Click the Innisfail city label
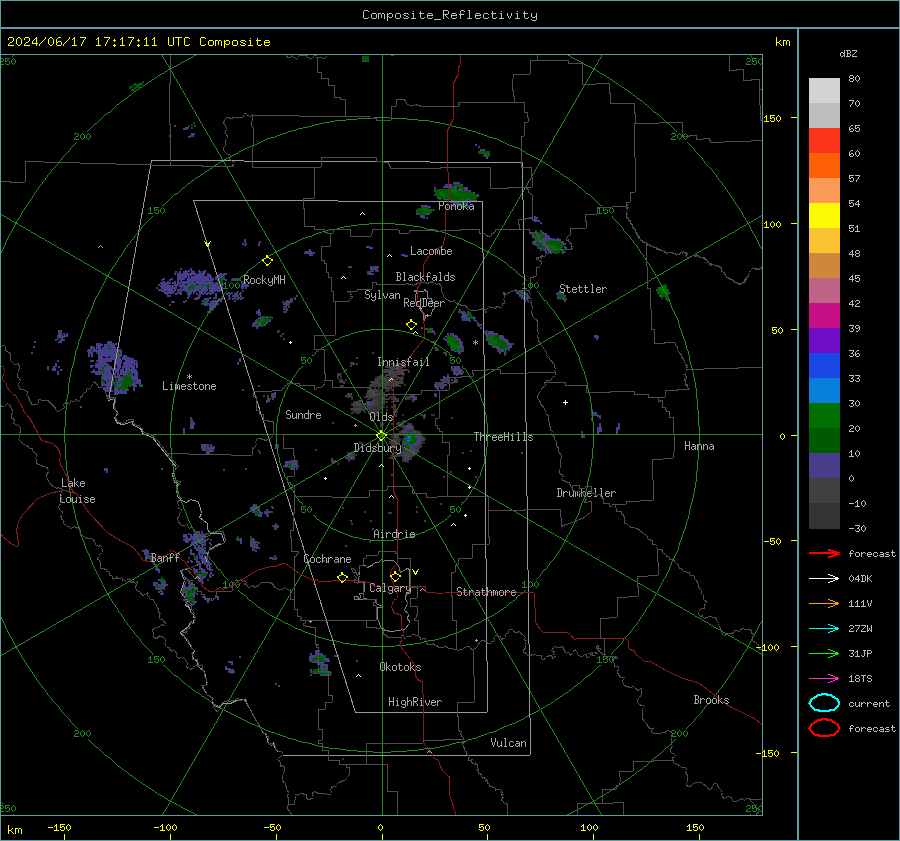Image resolution: width=900 pixels, height=841 pixels. click(x=403, y=362)
